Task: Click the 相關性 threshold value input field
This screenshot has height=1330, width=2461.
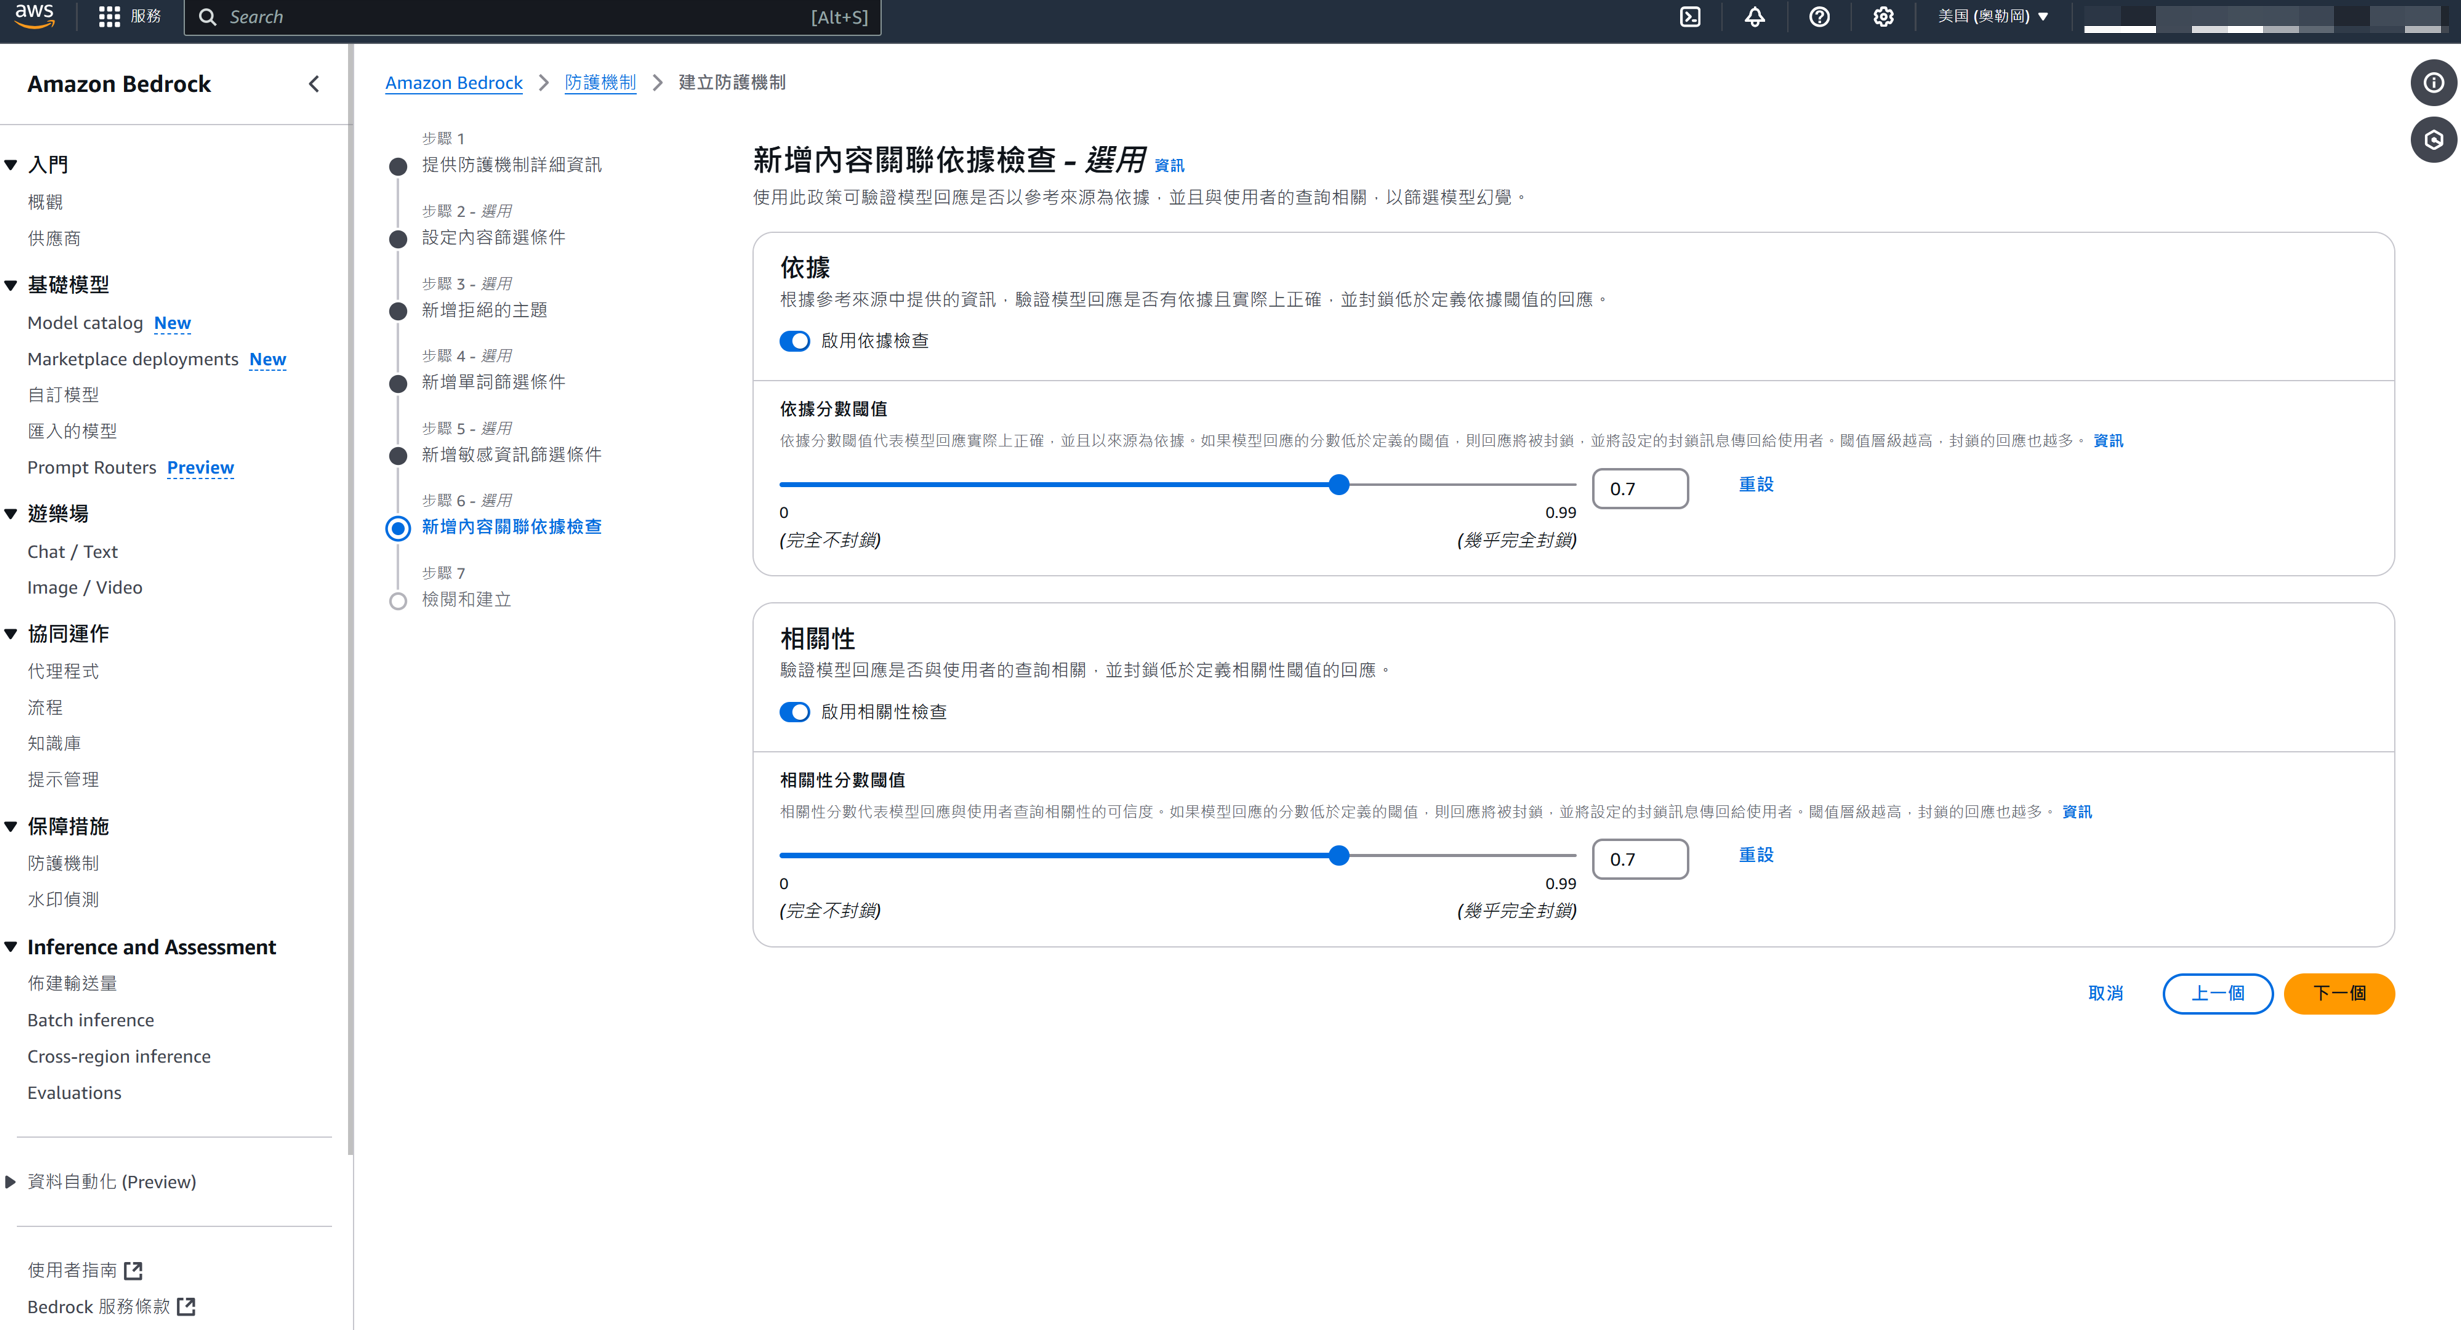Action: pyautogui.click(x=1639, y=859)
